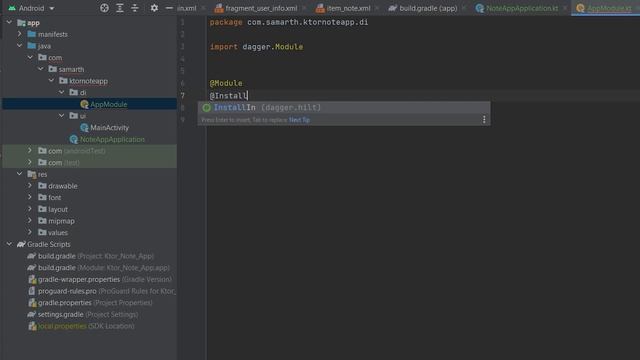Select the manifests folder

53,34
